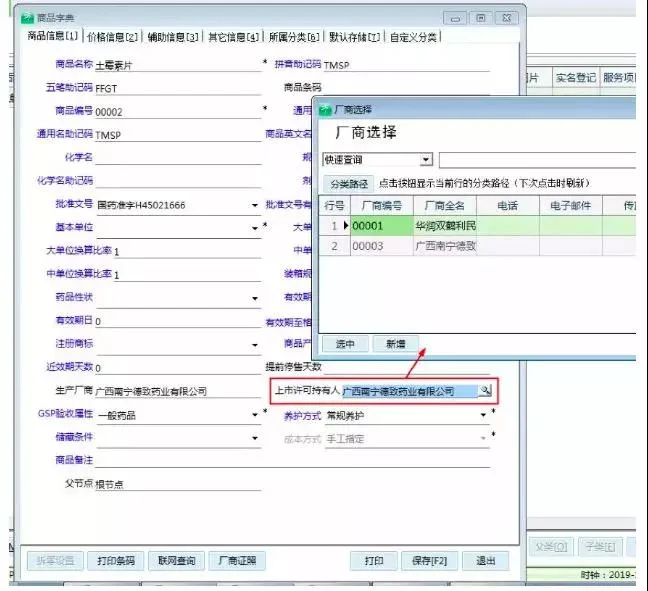This screenshot has width=648, height=591.
Task: Click the 实名登记 column in background window
Action: point(576,77)
